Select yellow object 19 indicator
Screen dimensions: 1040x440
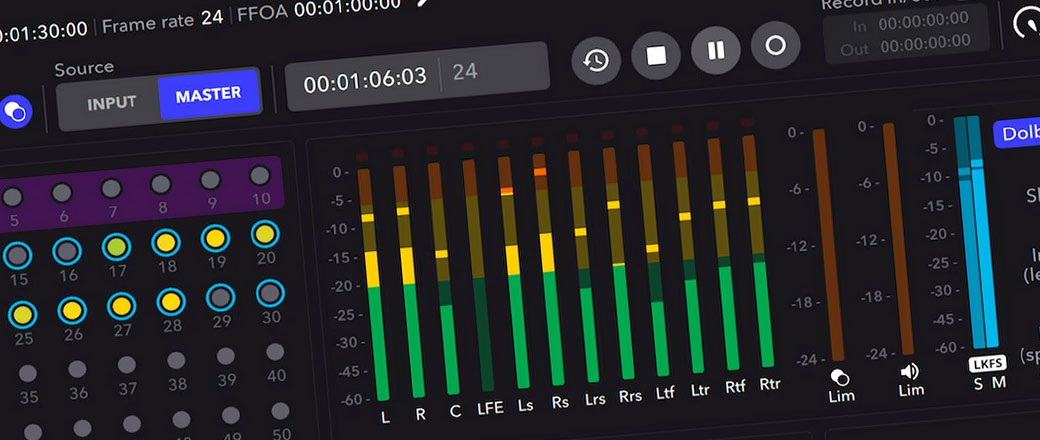tap(216, 238)
